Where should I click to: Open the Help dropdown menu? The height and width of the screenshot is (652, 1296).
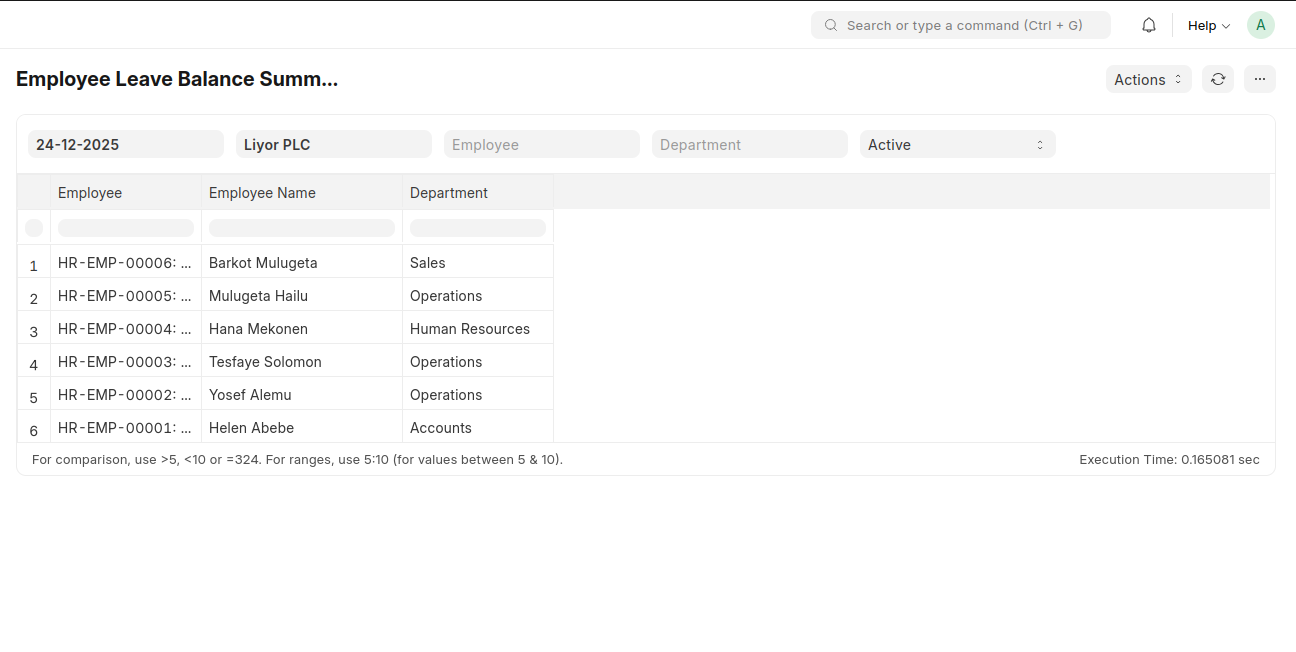[x=1208, y=25]
